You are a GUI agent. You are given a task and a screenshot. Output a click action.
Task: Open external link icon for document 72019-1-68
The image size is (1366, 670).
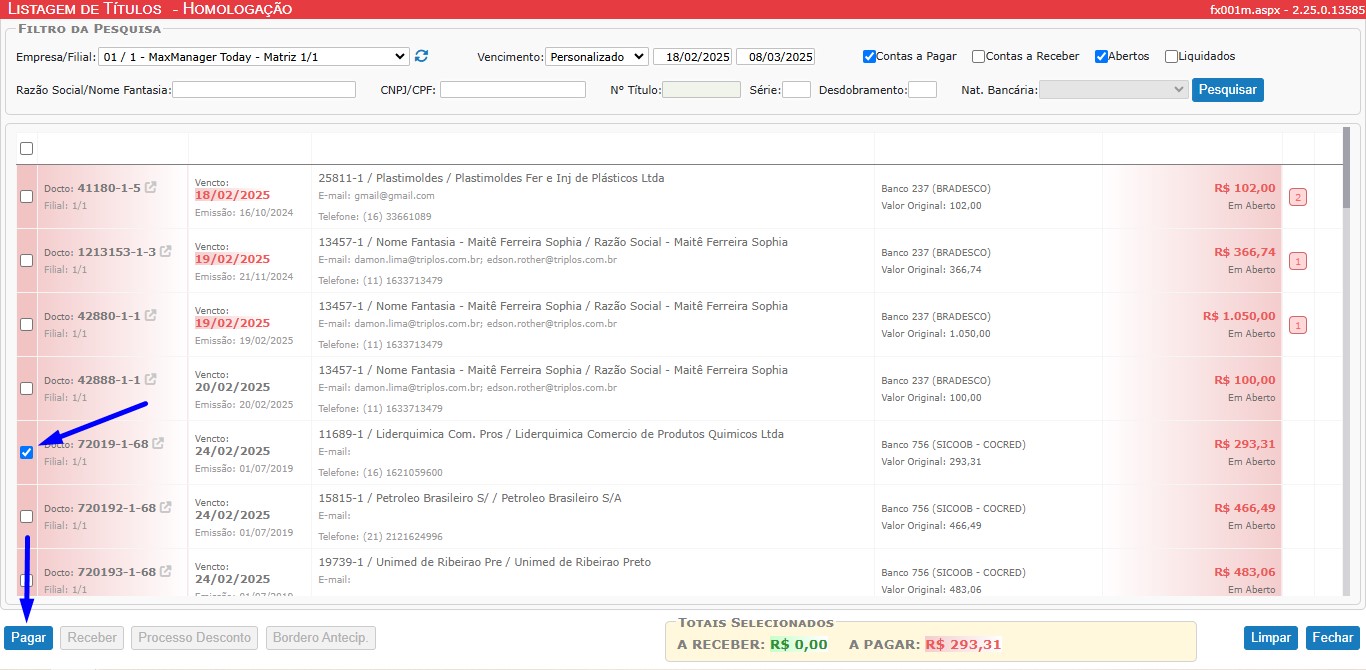(158, 443)
